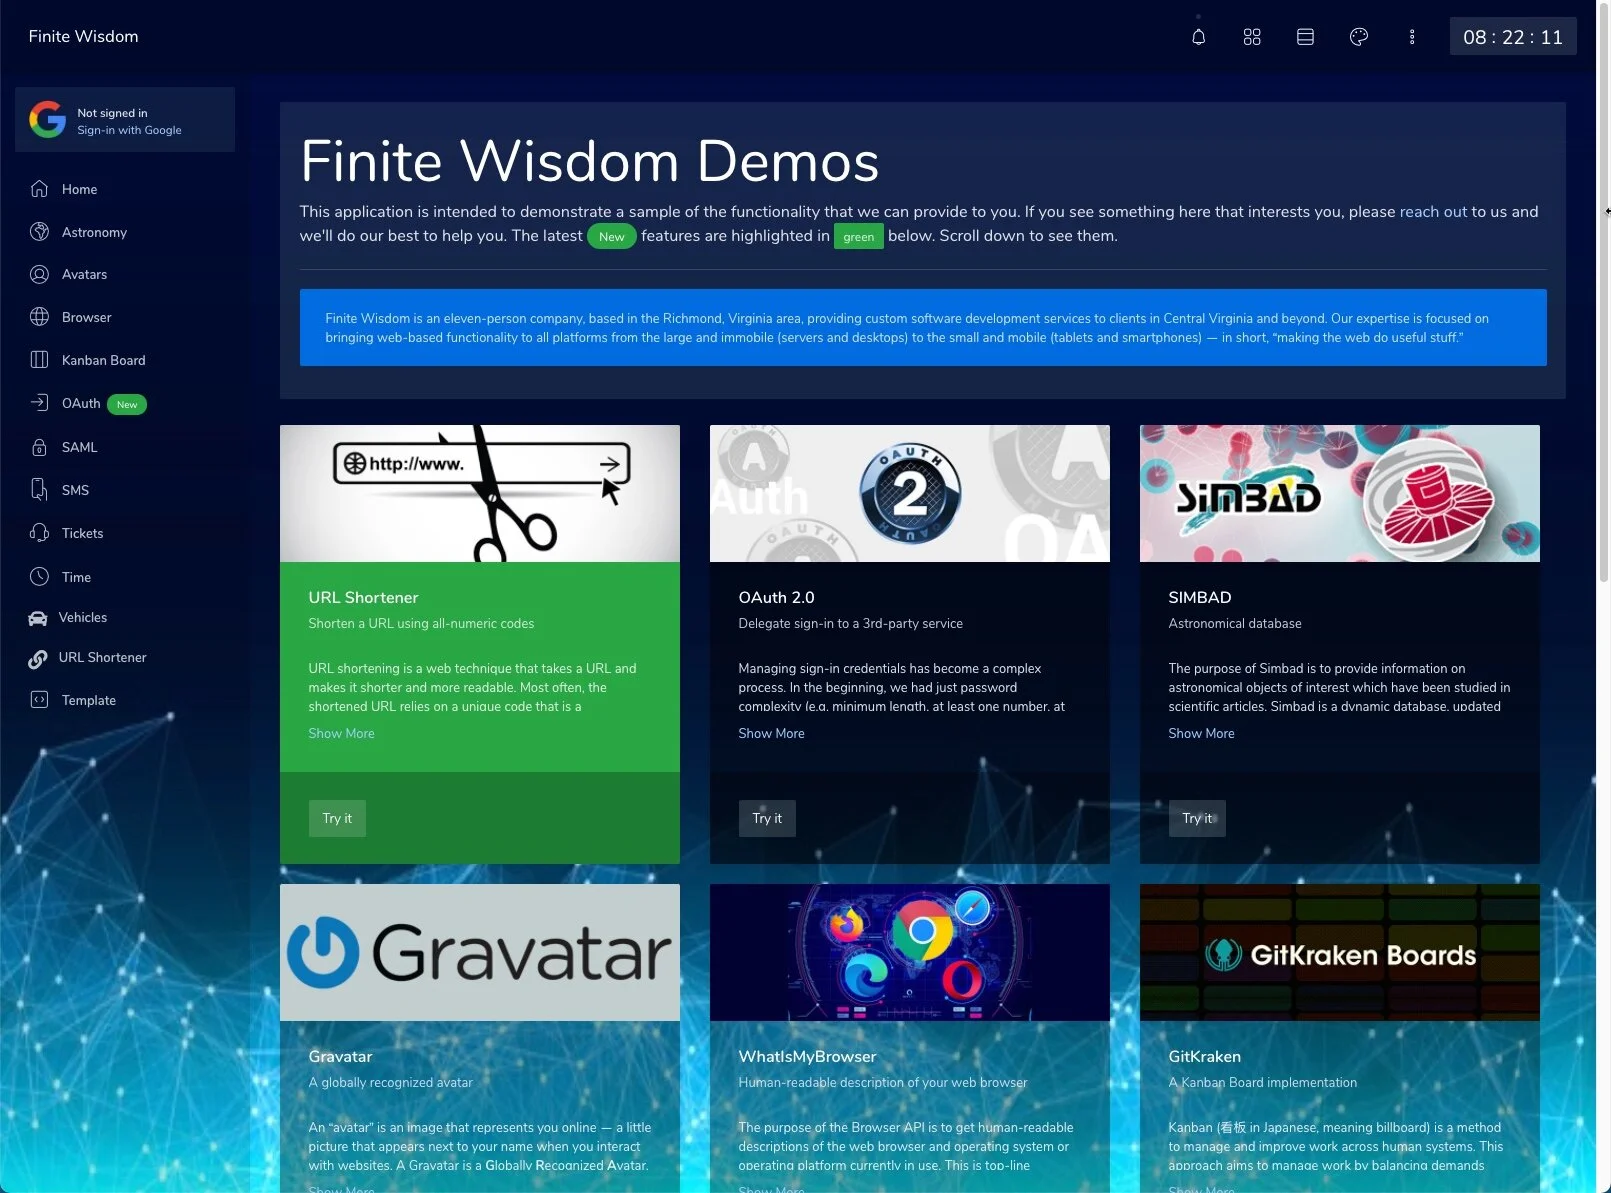
Task: Click the clock display 08:22:11
Action: [x=1512, y=37]
